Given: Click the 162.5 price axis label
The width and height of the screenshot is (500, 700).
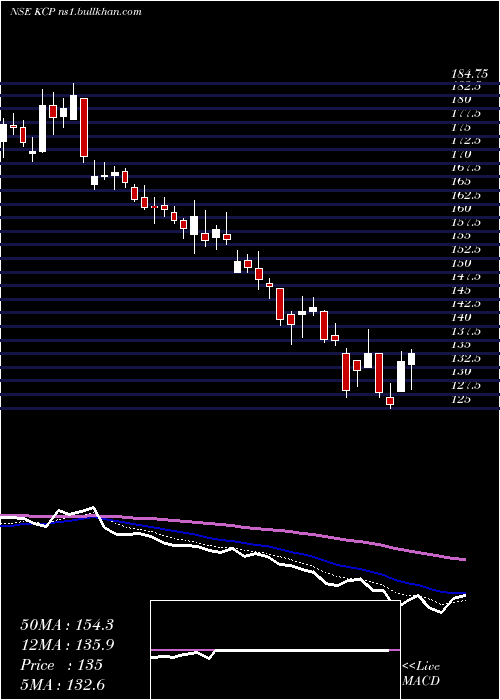Looking at the screenshot, I should click(x=465, y=196).
